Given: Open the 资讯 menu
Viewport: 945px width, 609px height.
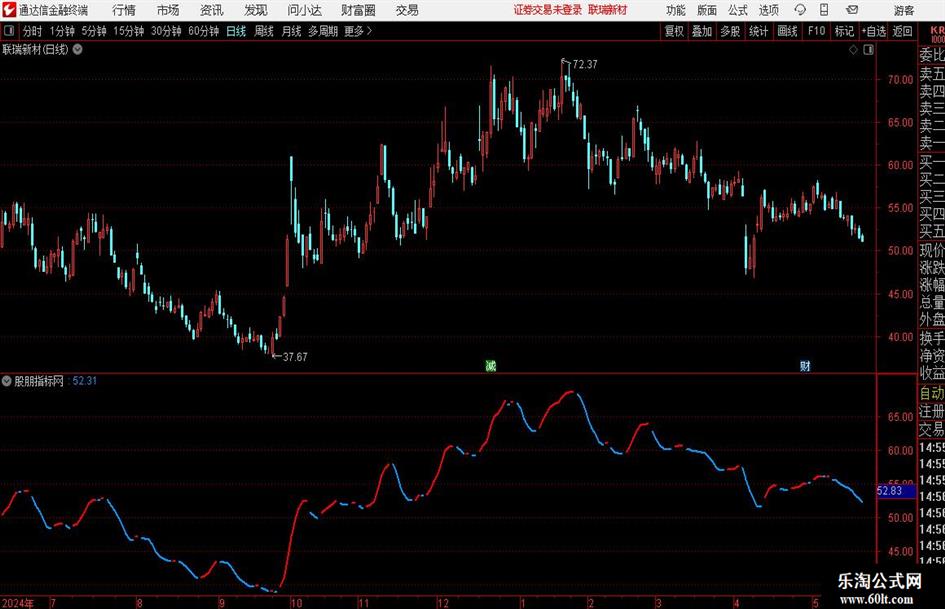Looking at the screenshot, I should point(212,10).
